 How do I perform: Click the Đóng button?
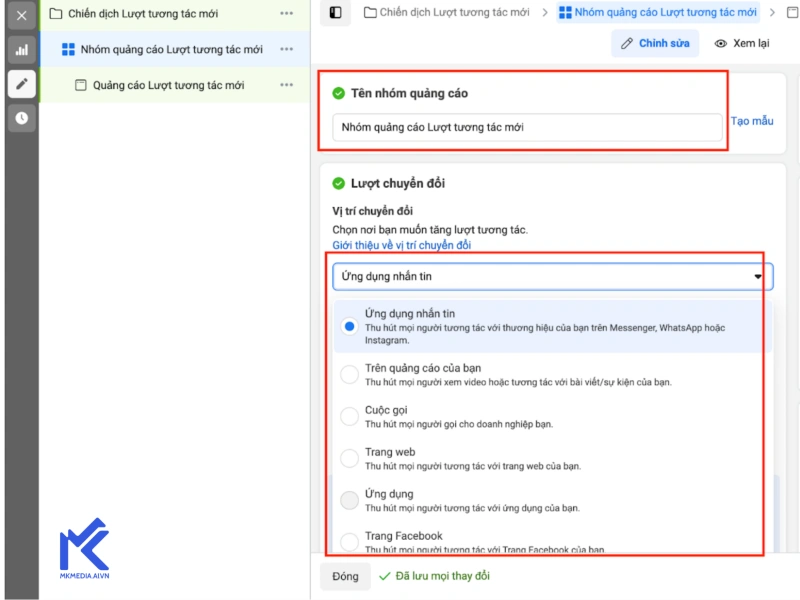[345, 577]
